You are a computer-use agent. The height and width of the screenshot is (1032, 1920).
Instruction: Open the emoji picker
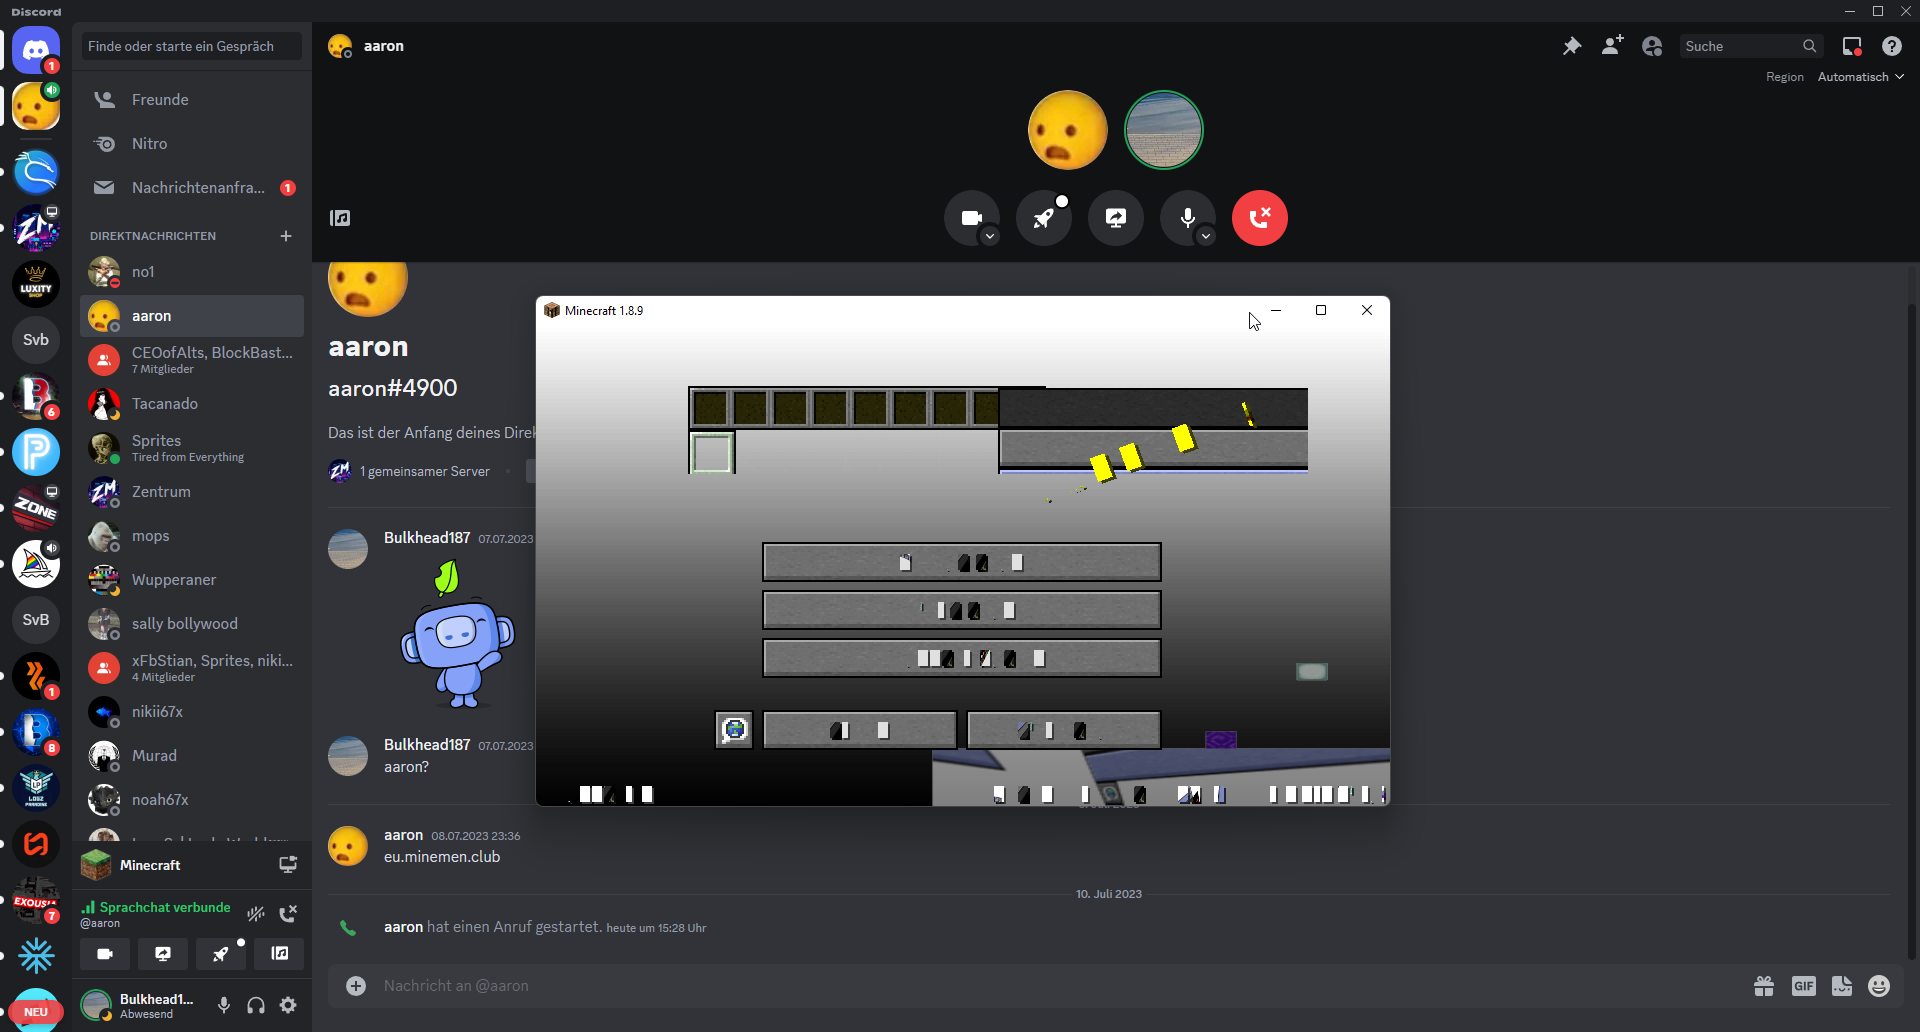(x=1879, y=986)
